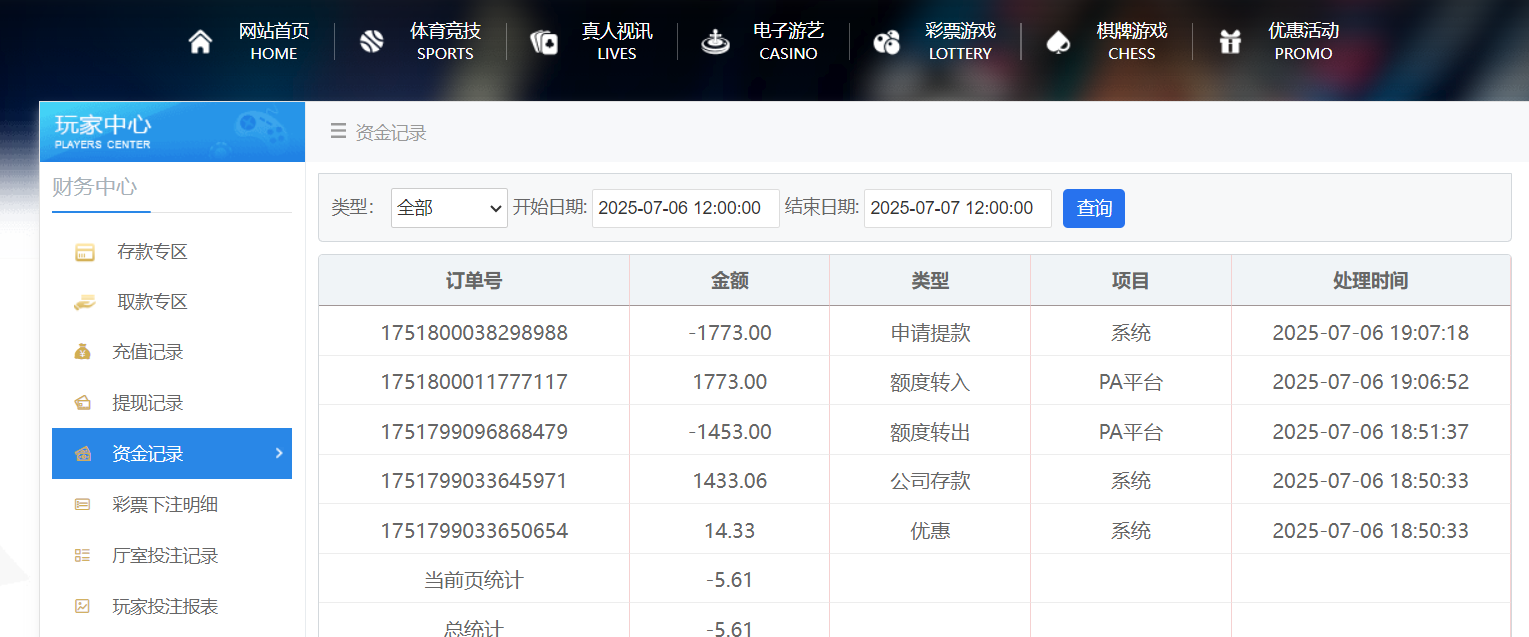Open 玩家投注报表 from the sidebar

(x=82, y=606)
